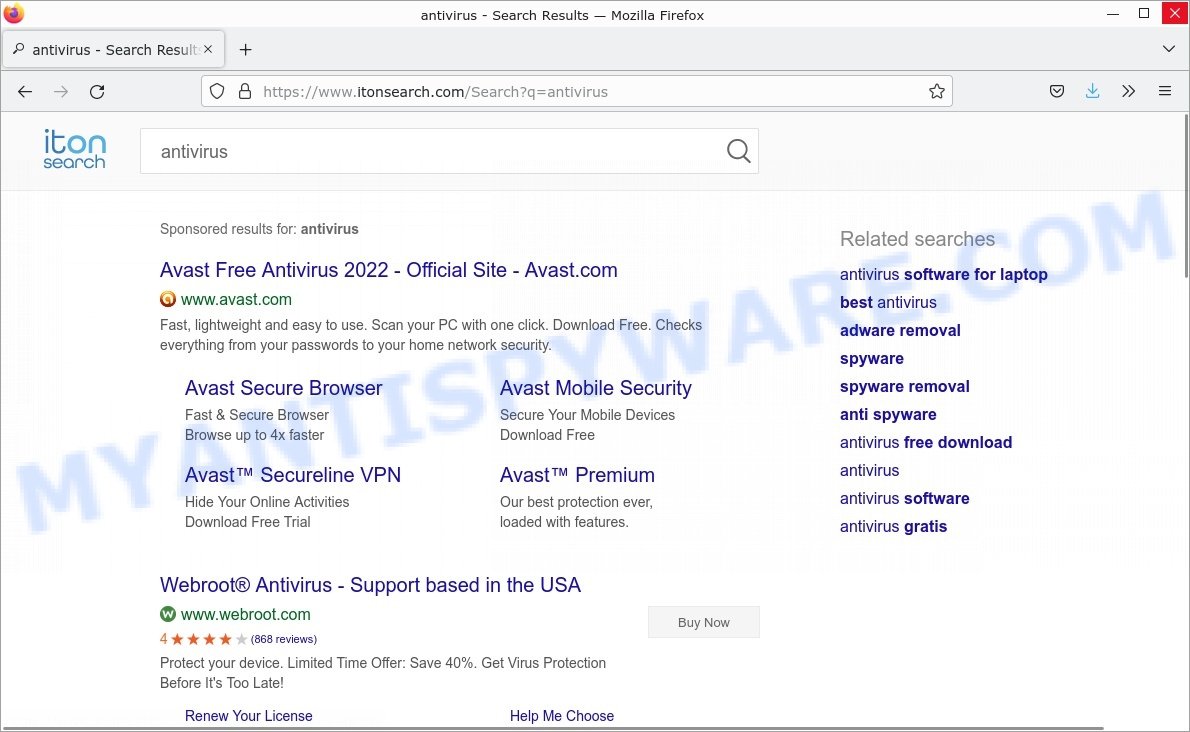Visit www.webroot.com link
Image resolution: width=1190 pixels, height=732 pixels.
pyautogui.click(x=245, y=614)
